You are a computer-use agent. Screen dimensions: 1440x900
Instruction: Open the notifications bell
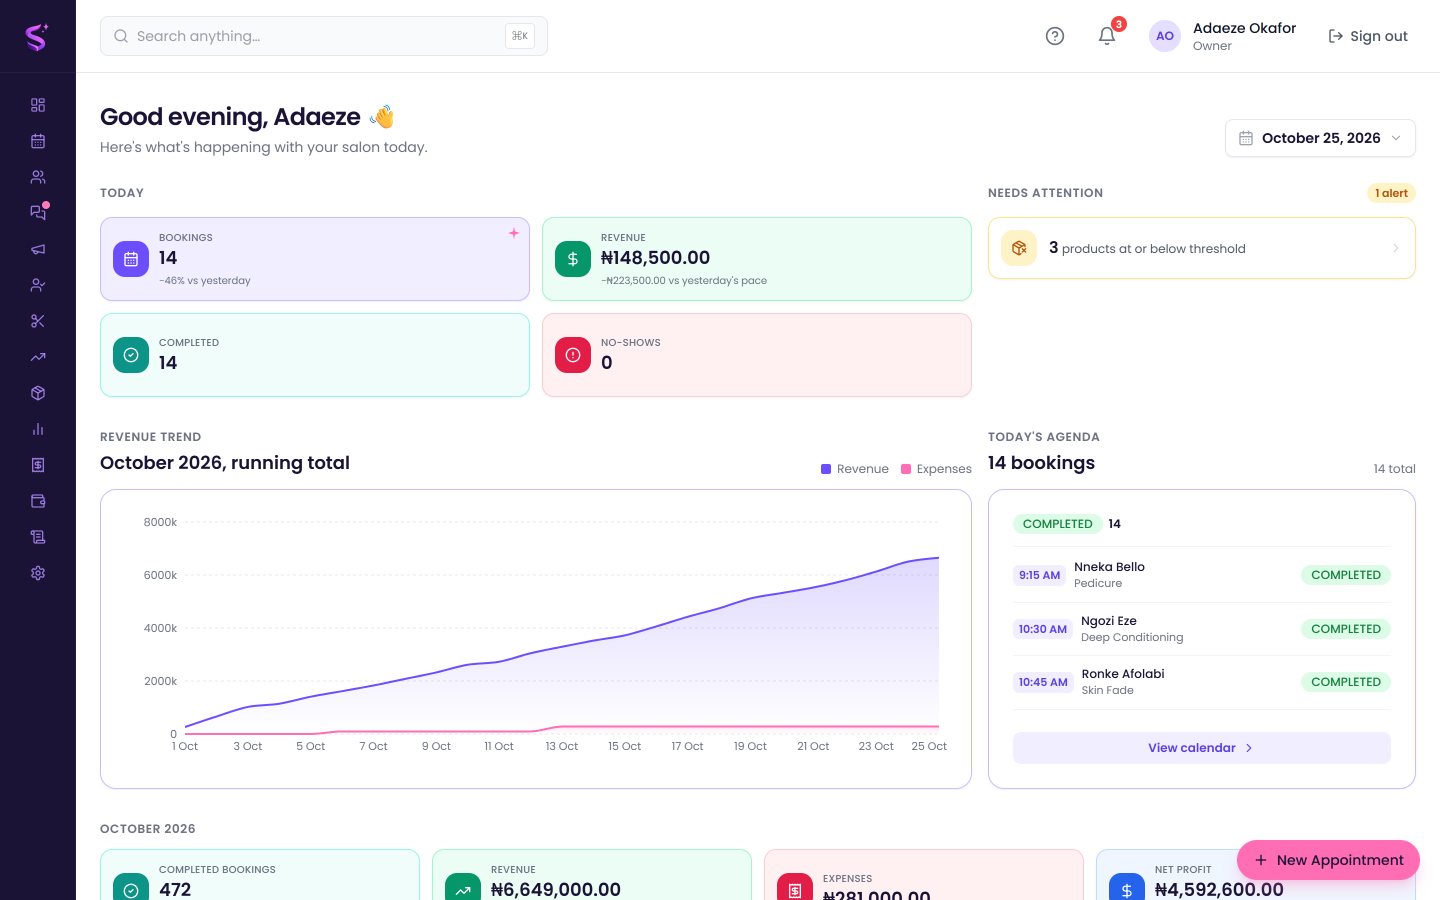(x=1107, y=36)
